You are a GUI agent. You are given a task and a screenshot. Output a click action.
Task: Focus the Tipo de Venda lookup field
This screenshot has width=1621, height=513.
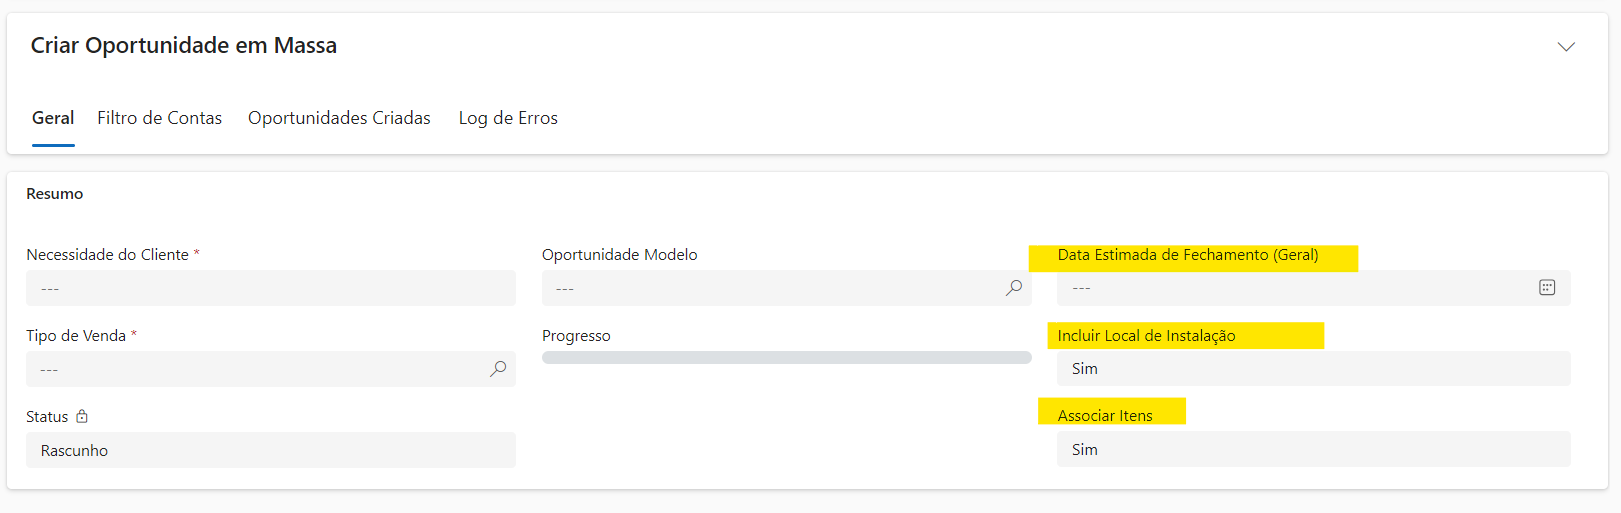255,369
